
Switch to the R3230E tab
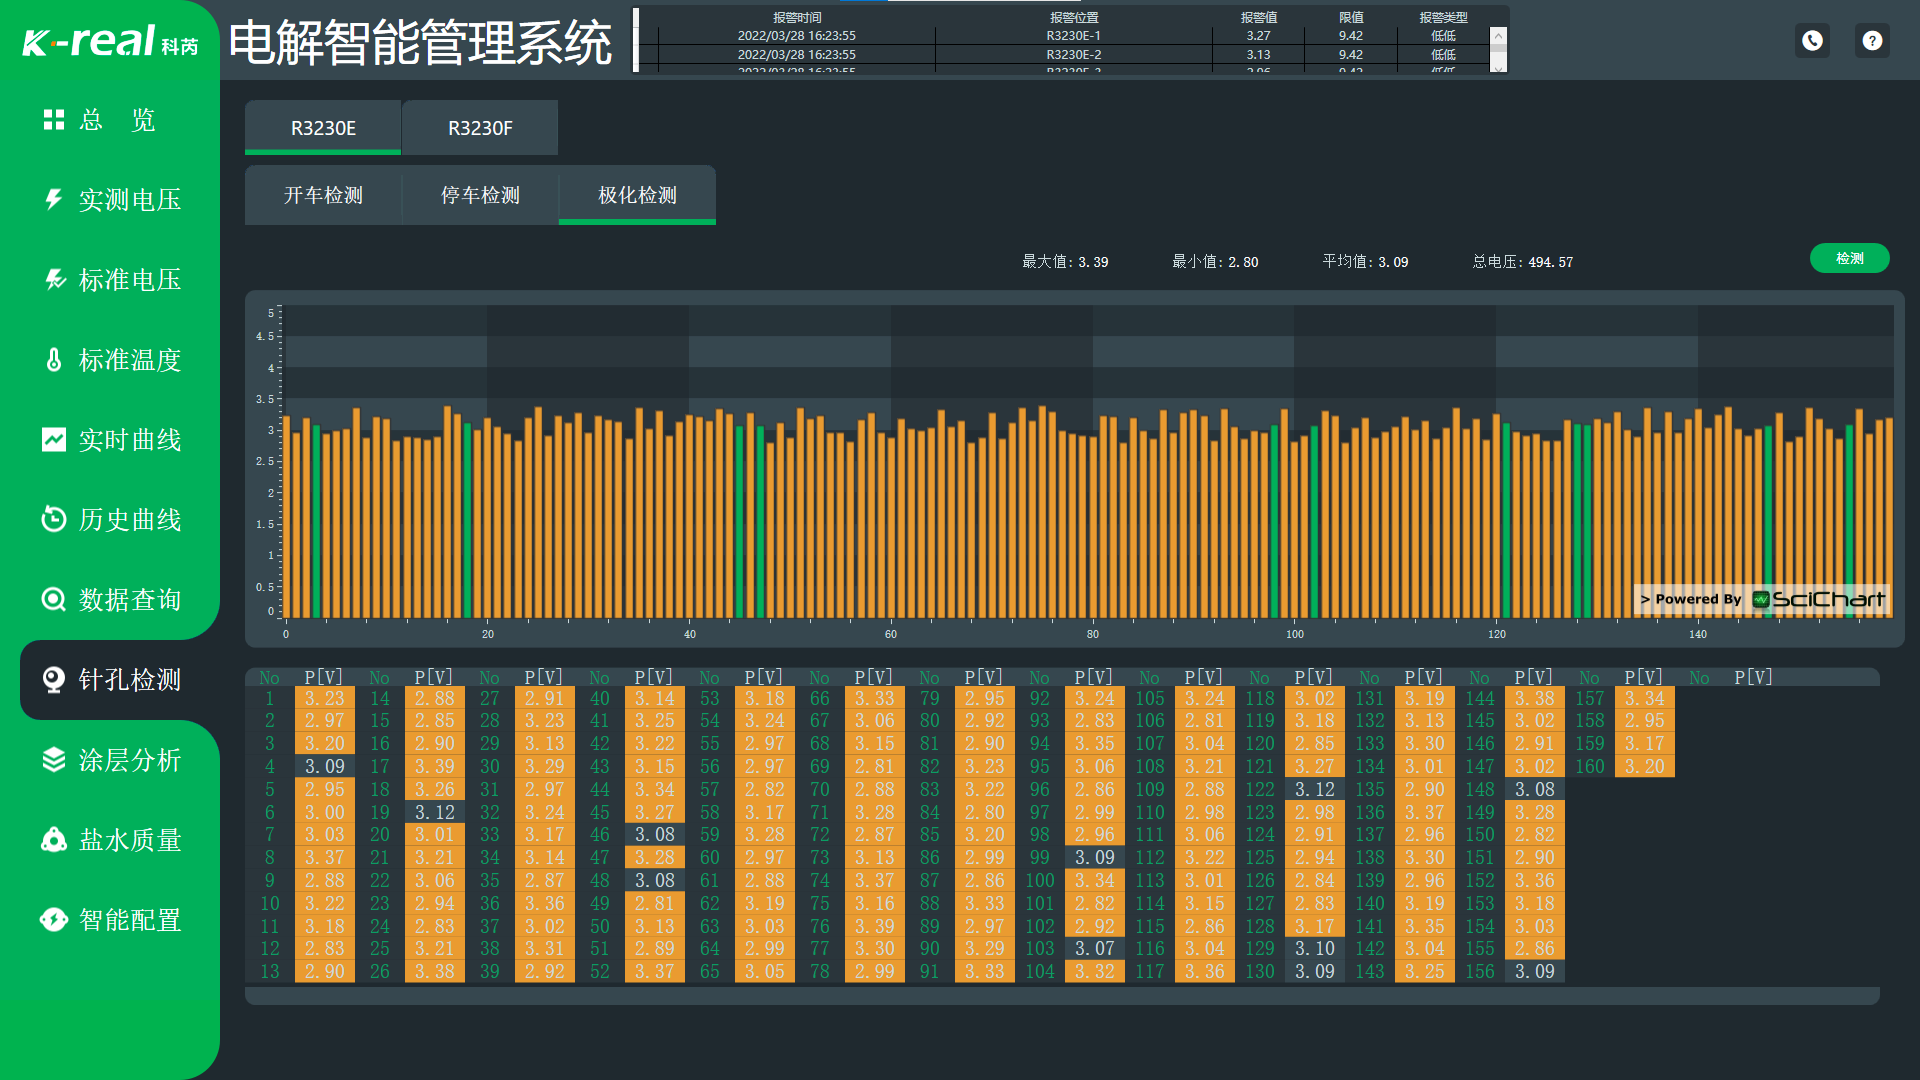point(323,128)
